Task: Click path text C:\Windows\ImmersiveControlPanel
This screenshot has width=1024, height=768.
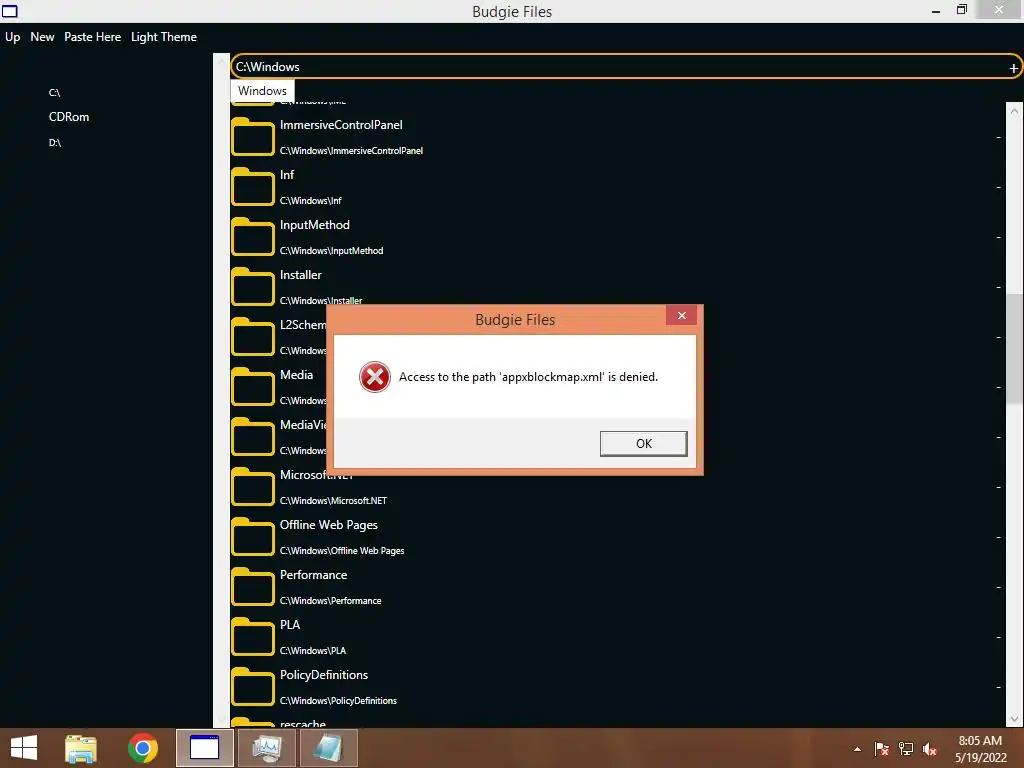Action: (x=351, y=151)
